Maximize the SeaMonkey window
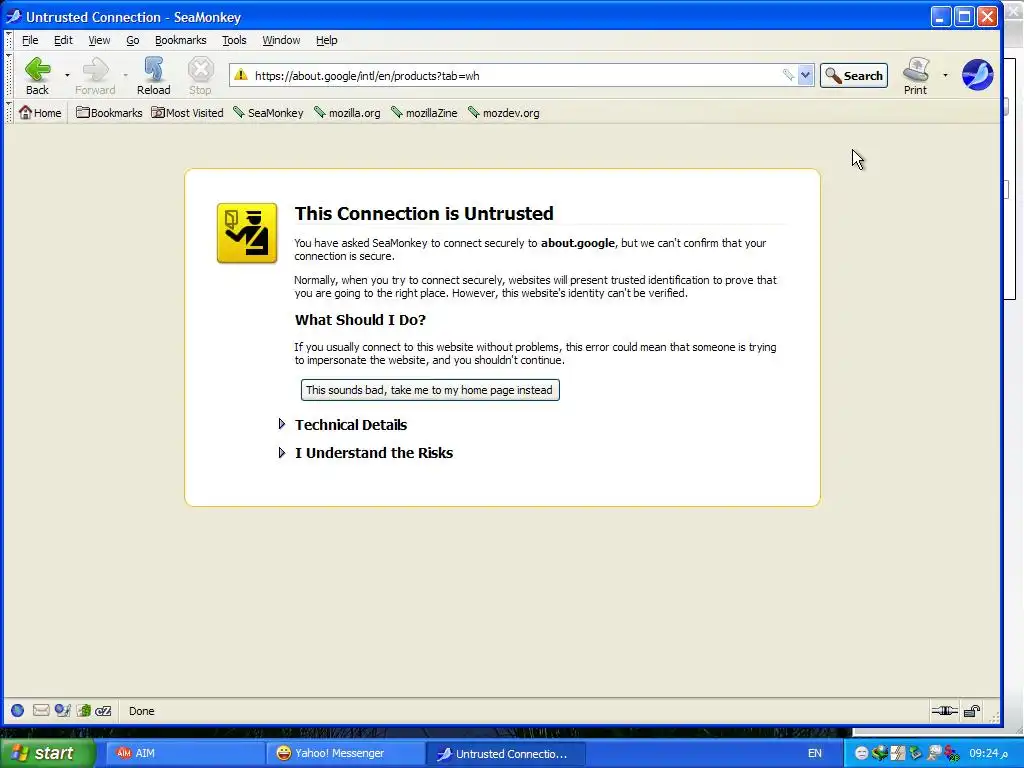The width and height of the screenshot is (1024, 768). 964,16
